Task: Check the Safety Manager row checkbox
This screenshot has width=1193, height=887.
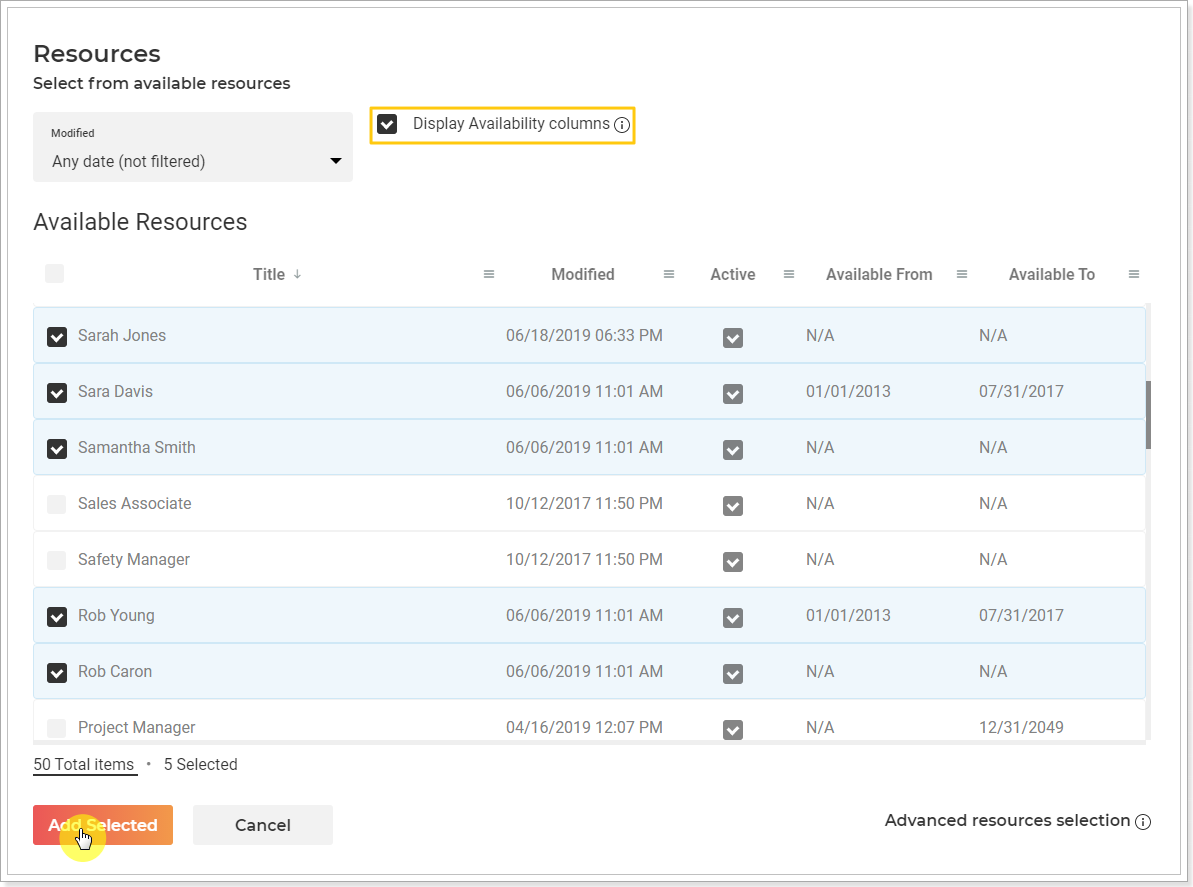Action: (57, 561)
